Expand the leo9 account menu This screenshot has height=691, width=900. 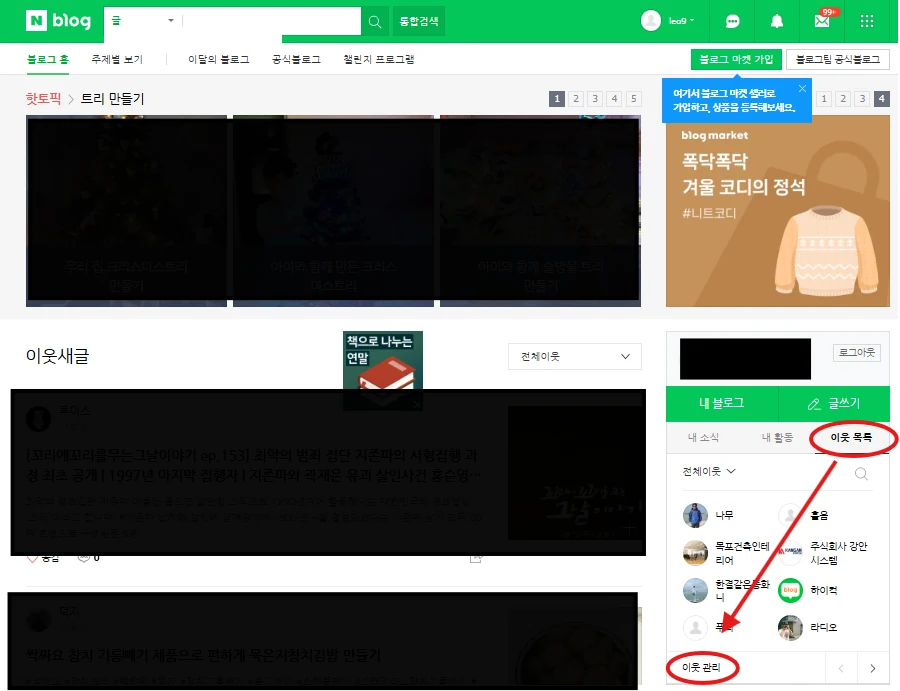[x=681, y=21]
